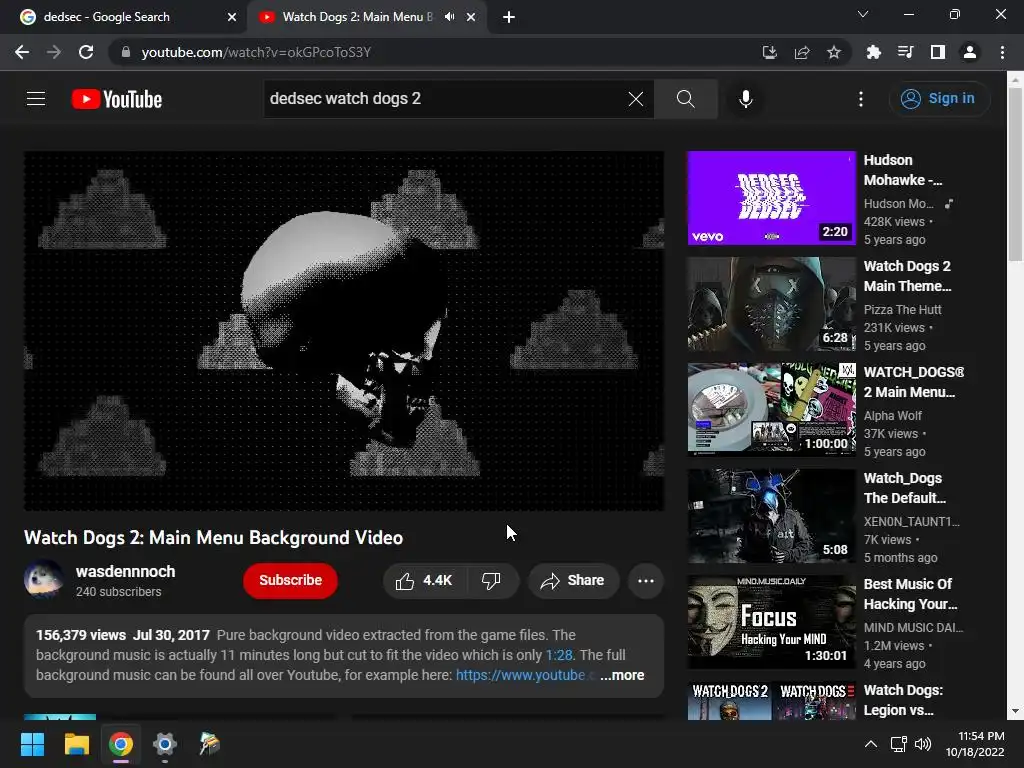The height and width of the screenshot is (768, 1024).
Task: Click the video player area
Action: 344,330
